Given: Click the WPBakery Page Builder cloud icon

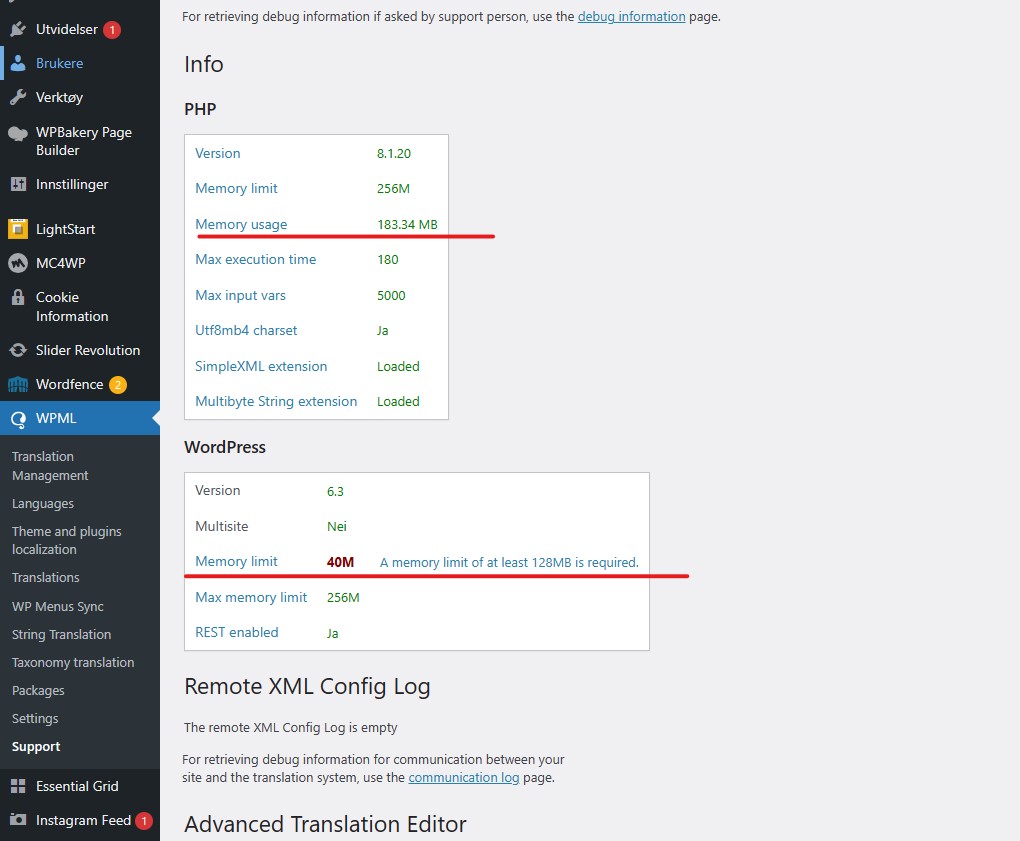Looking at the screenshot, I should click(x=18, y=133).
